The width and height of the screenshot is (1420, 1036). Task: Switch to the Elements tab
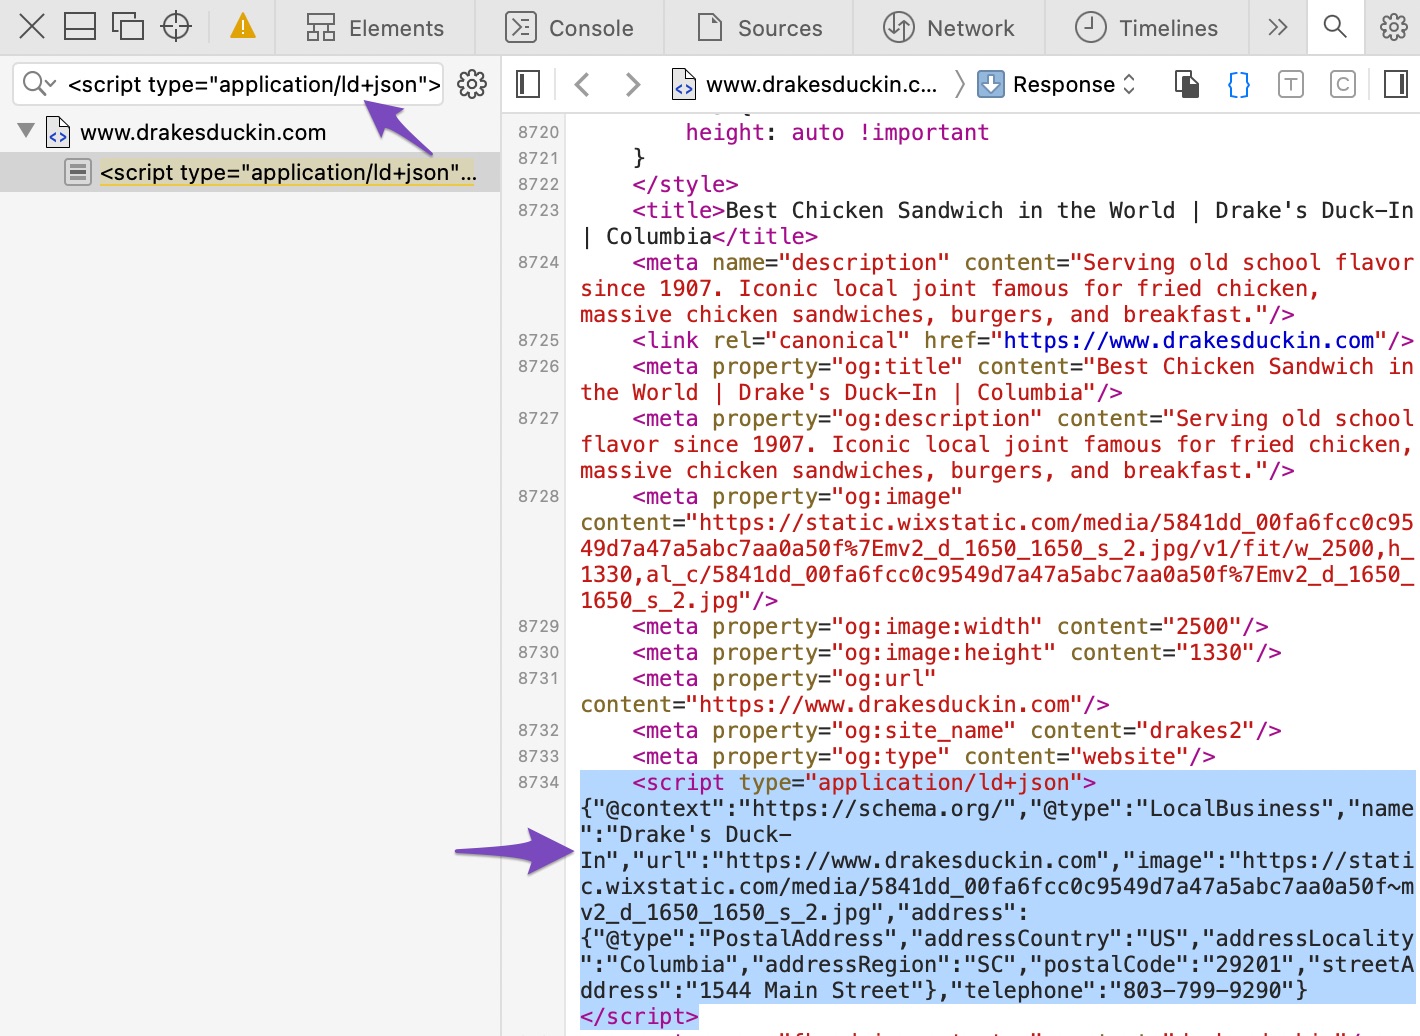point(375,28)
